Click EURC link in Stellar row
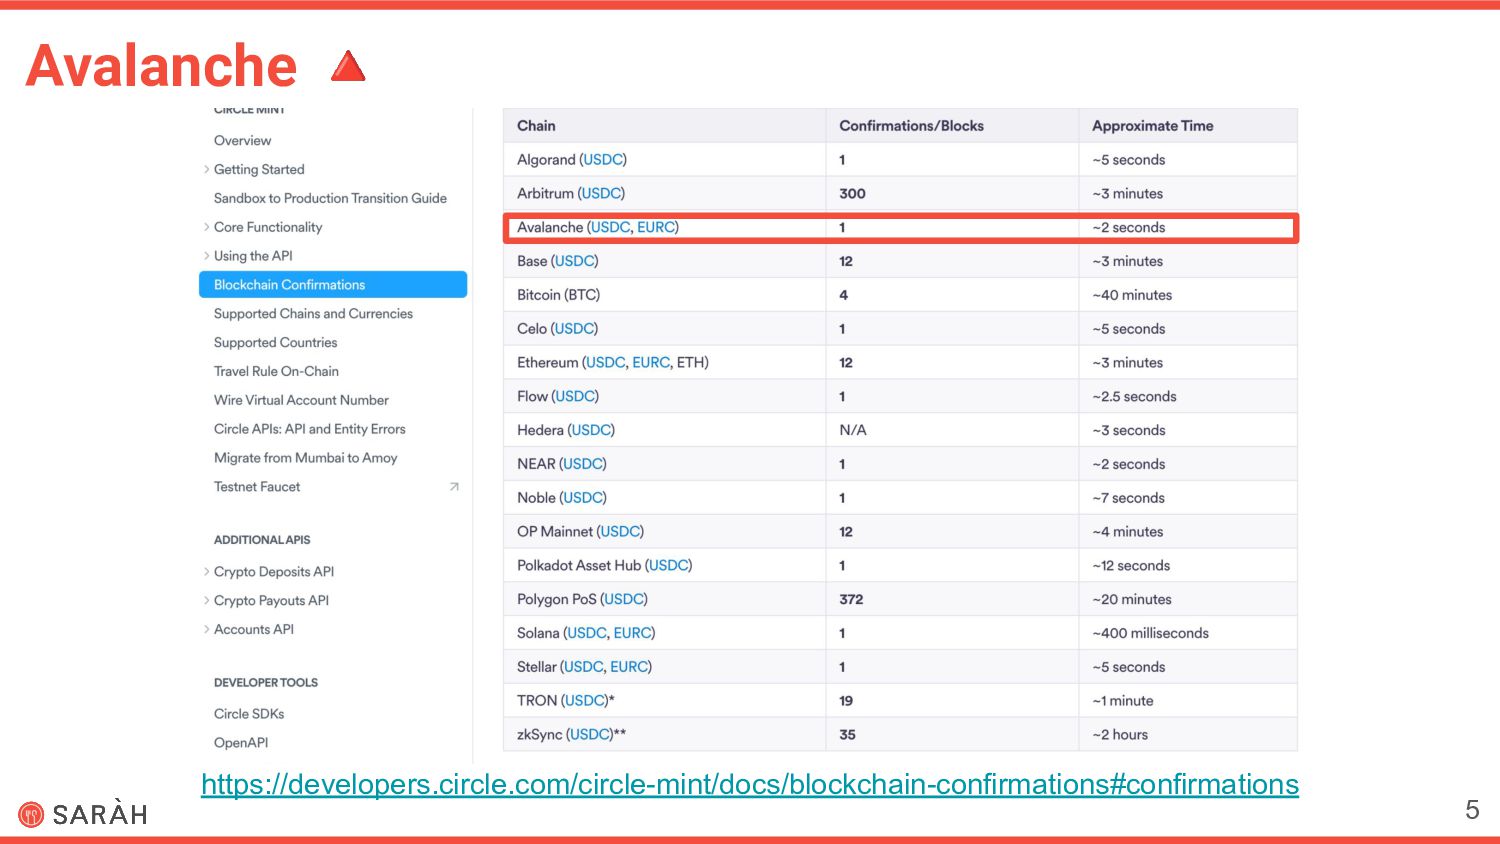The width and height of the screenshot is (1500, 844). click(629, 667)
